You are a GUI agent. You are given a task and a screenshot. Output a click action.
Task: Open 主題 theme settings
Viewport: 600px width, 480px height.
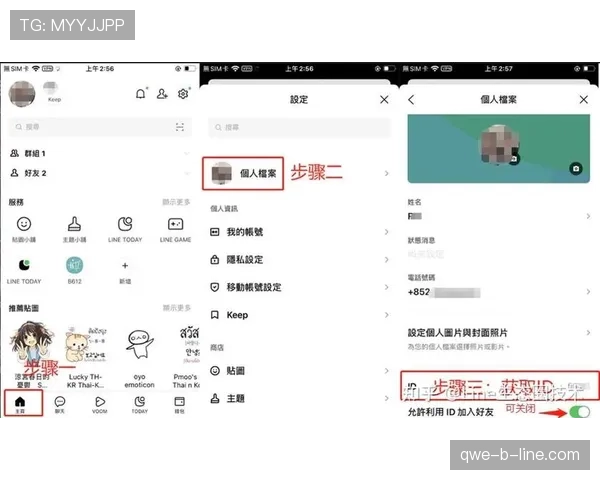[300, 398]
